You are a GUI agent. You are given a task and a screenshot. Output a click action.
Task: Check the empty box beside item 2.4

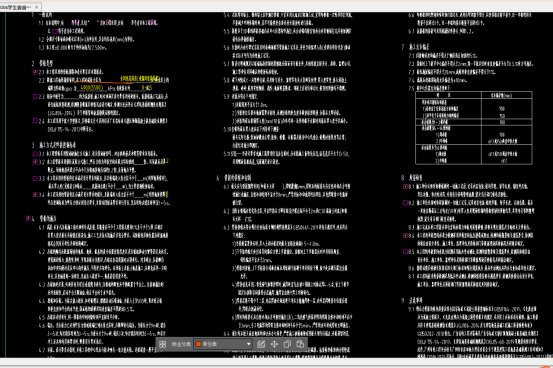tap(35, 121)
